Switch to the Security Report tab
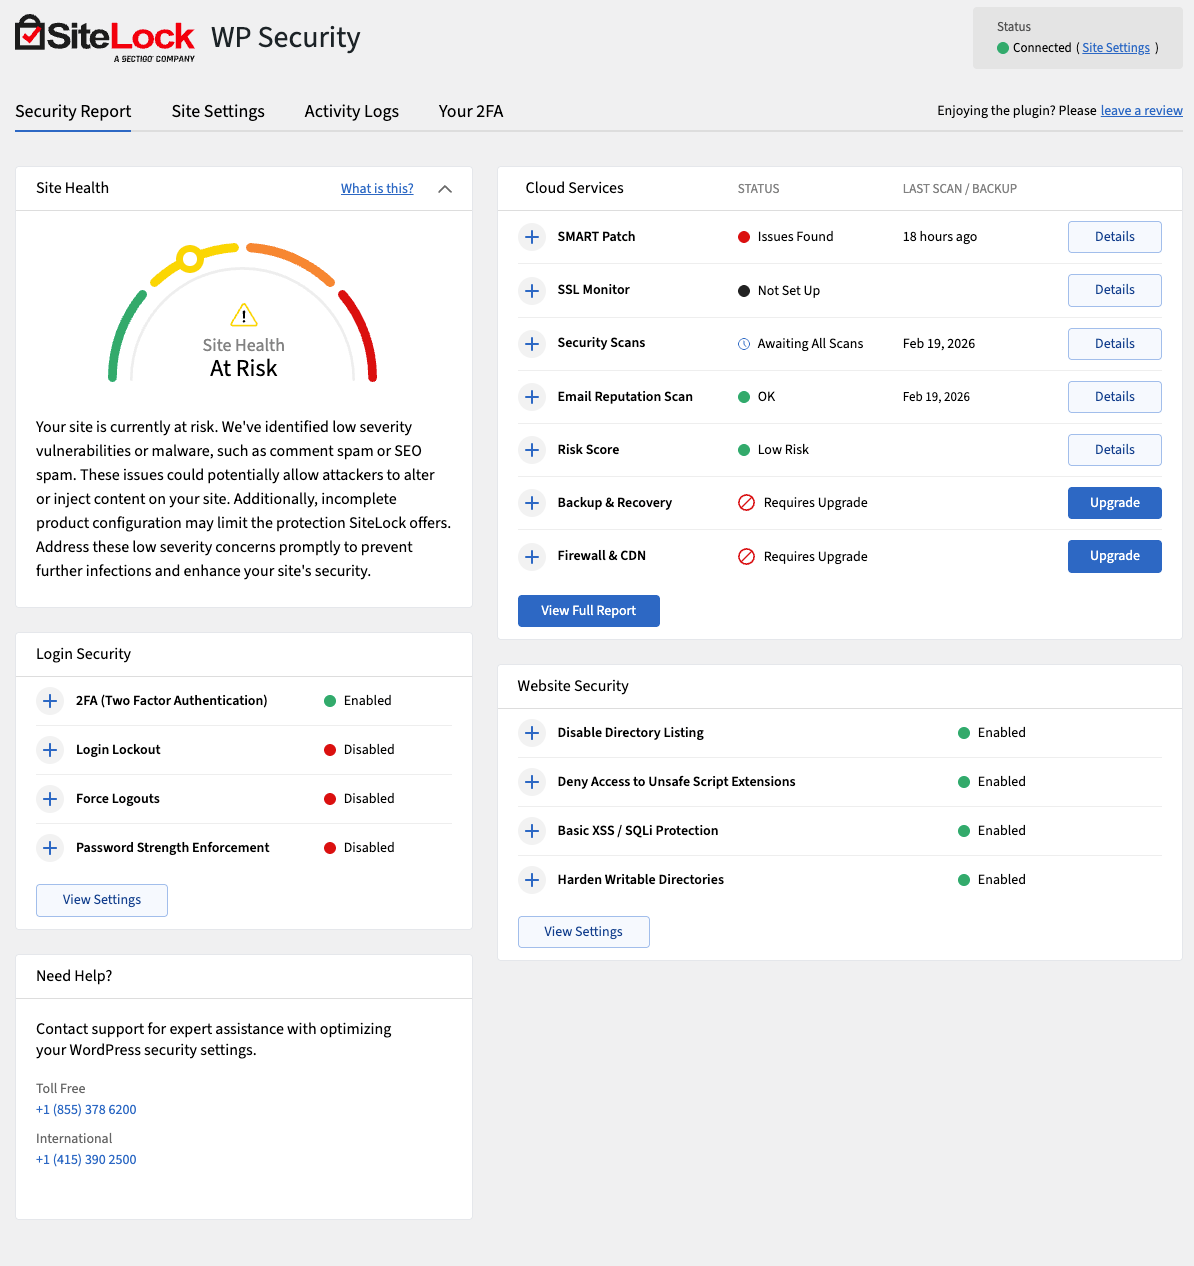Viewport: 1194px width, 1266px height. click(73, 111)
